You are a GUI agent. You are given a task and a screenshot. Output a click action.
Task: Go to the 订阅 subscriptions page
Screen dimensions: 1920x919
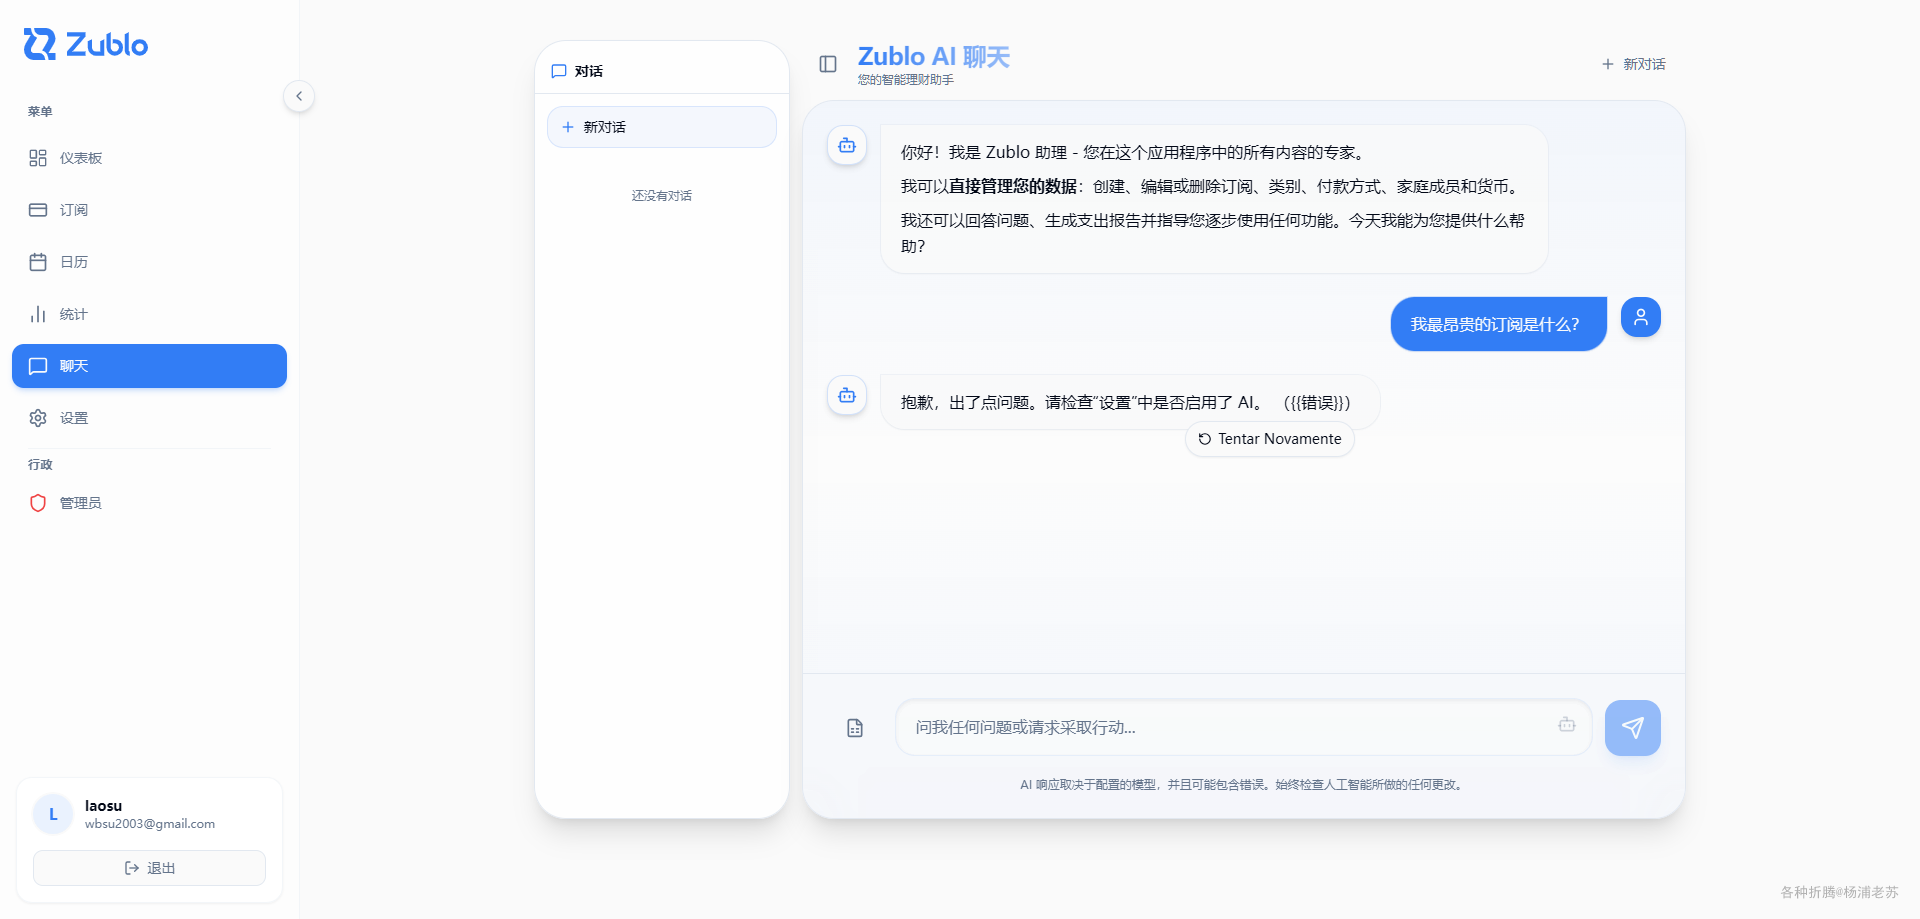149,210
